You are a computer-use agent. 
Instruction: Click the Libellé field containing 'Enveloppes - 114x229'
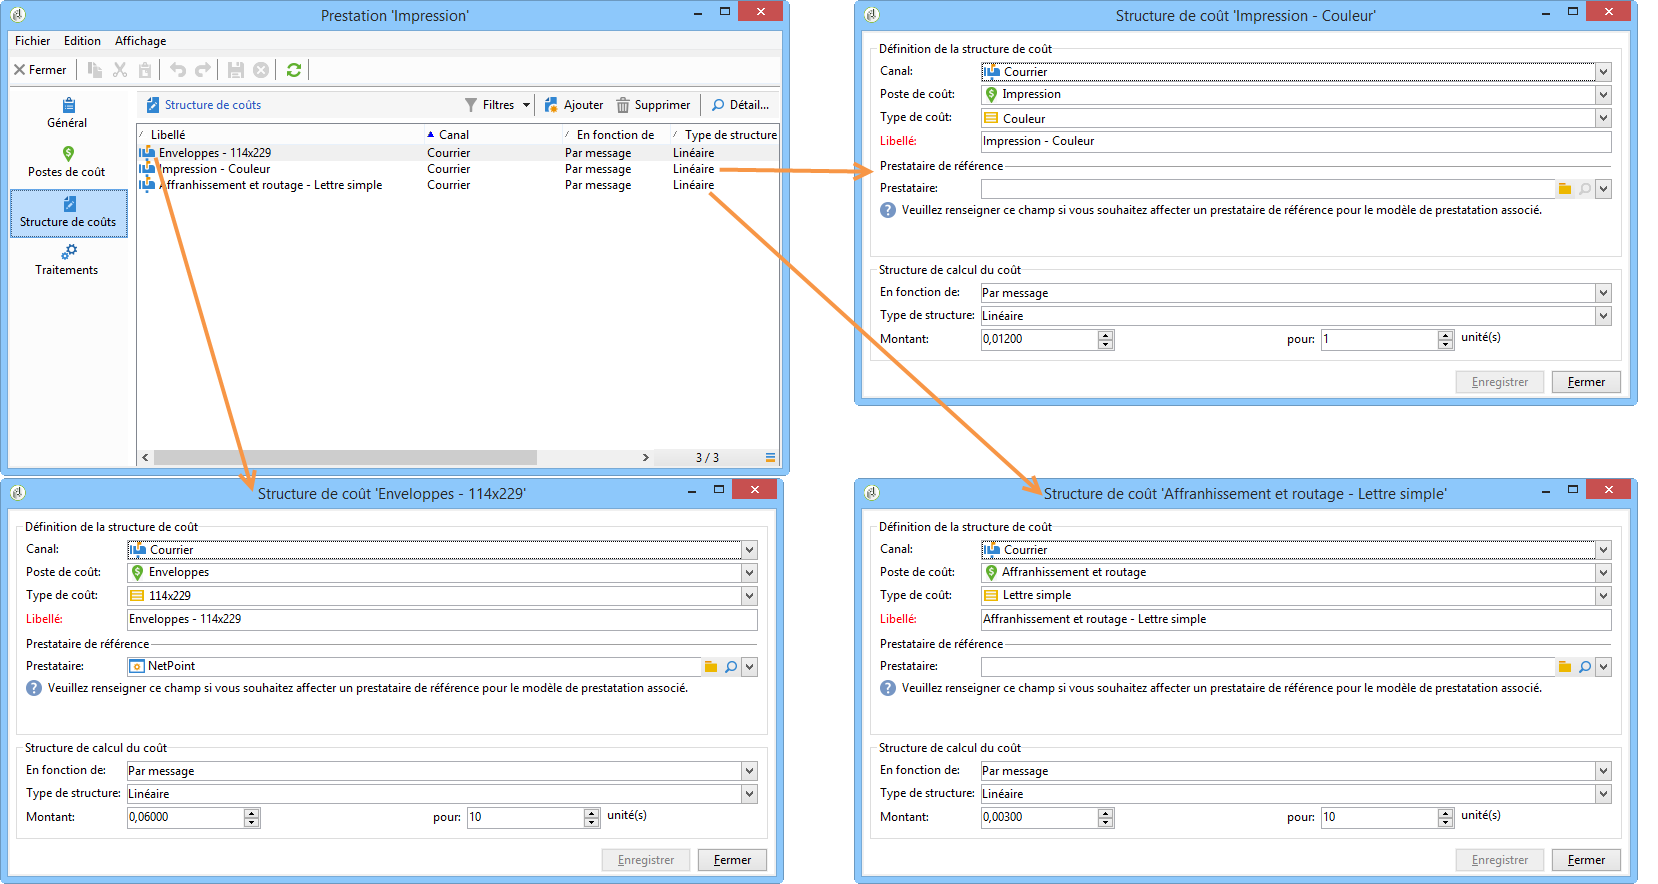[442, 620]
